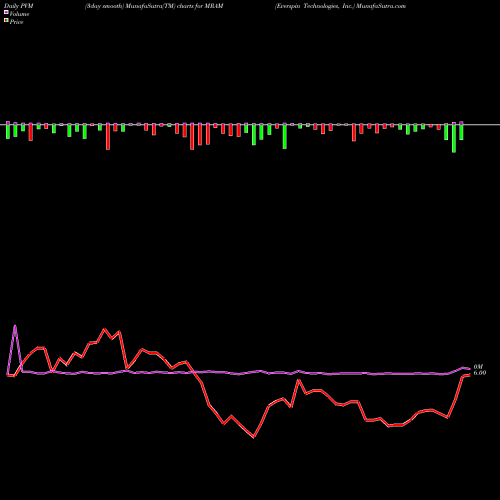Click the lowest trough of the red price line

[254, 437]
